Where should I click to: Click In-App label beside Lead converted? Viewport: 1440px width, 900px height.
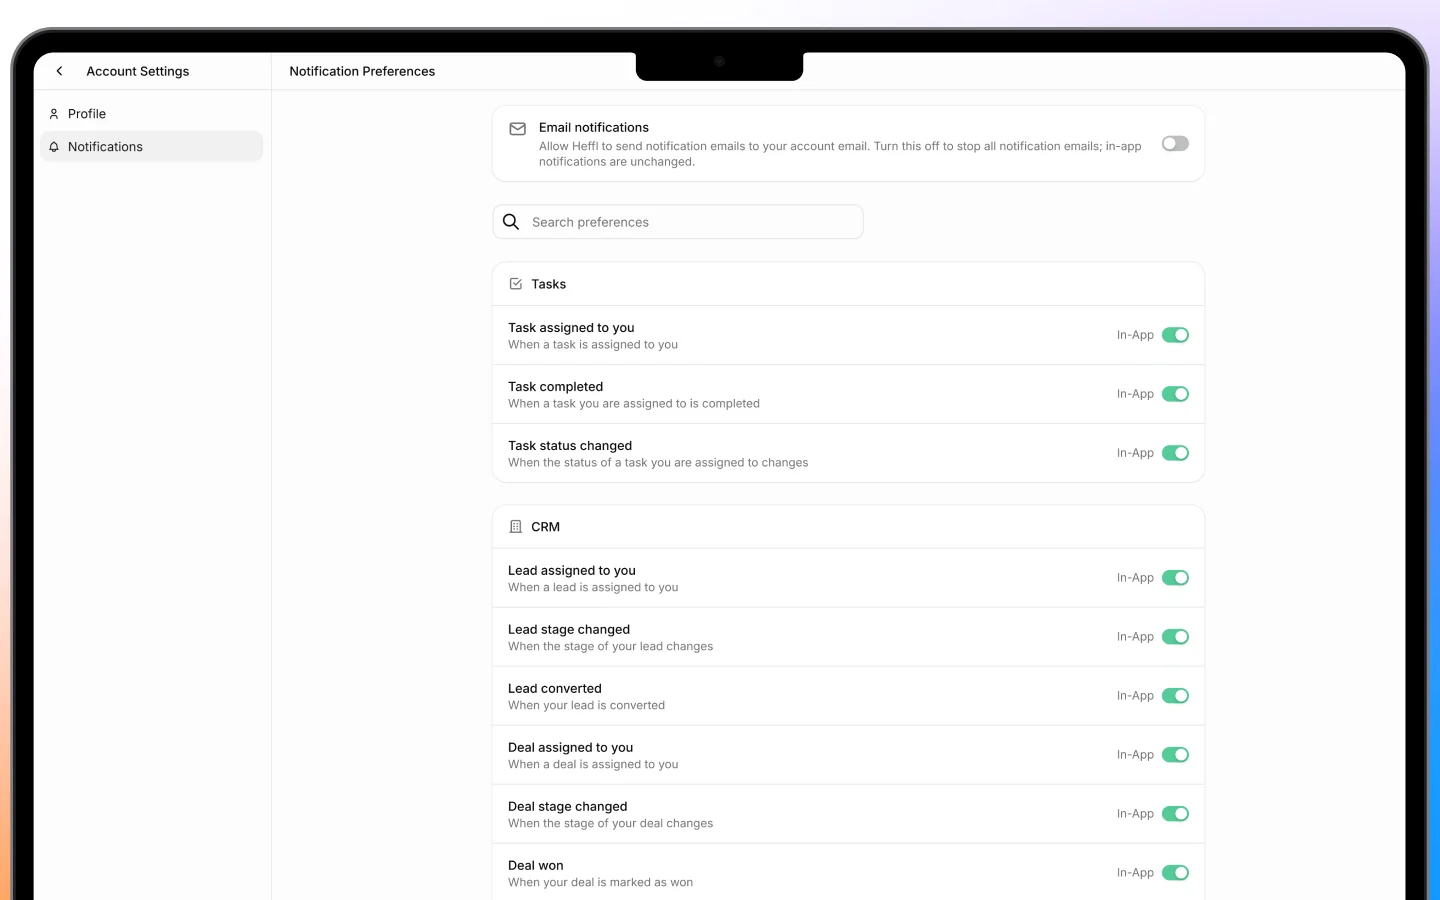pyautogui.click(x=1135, y=696)
